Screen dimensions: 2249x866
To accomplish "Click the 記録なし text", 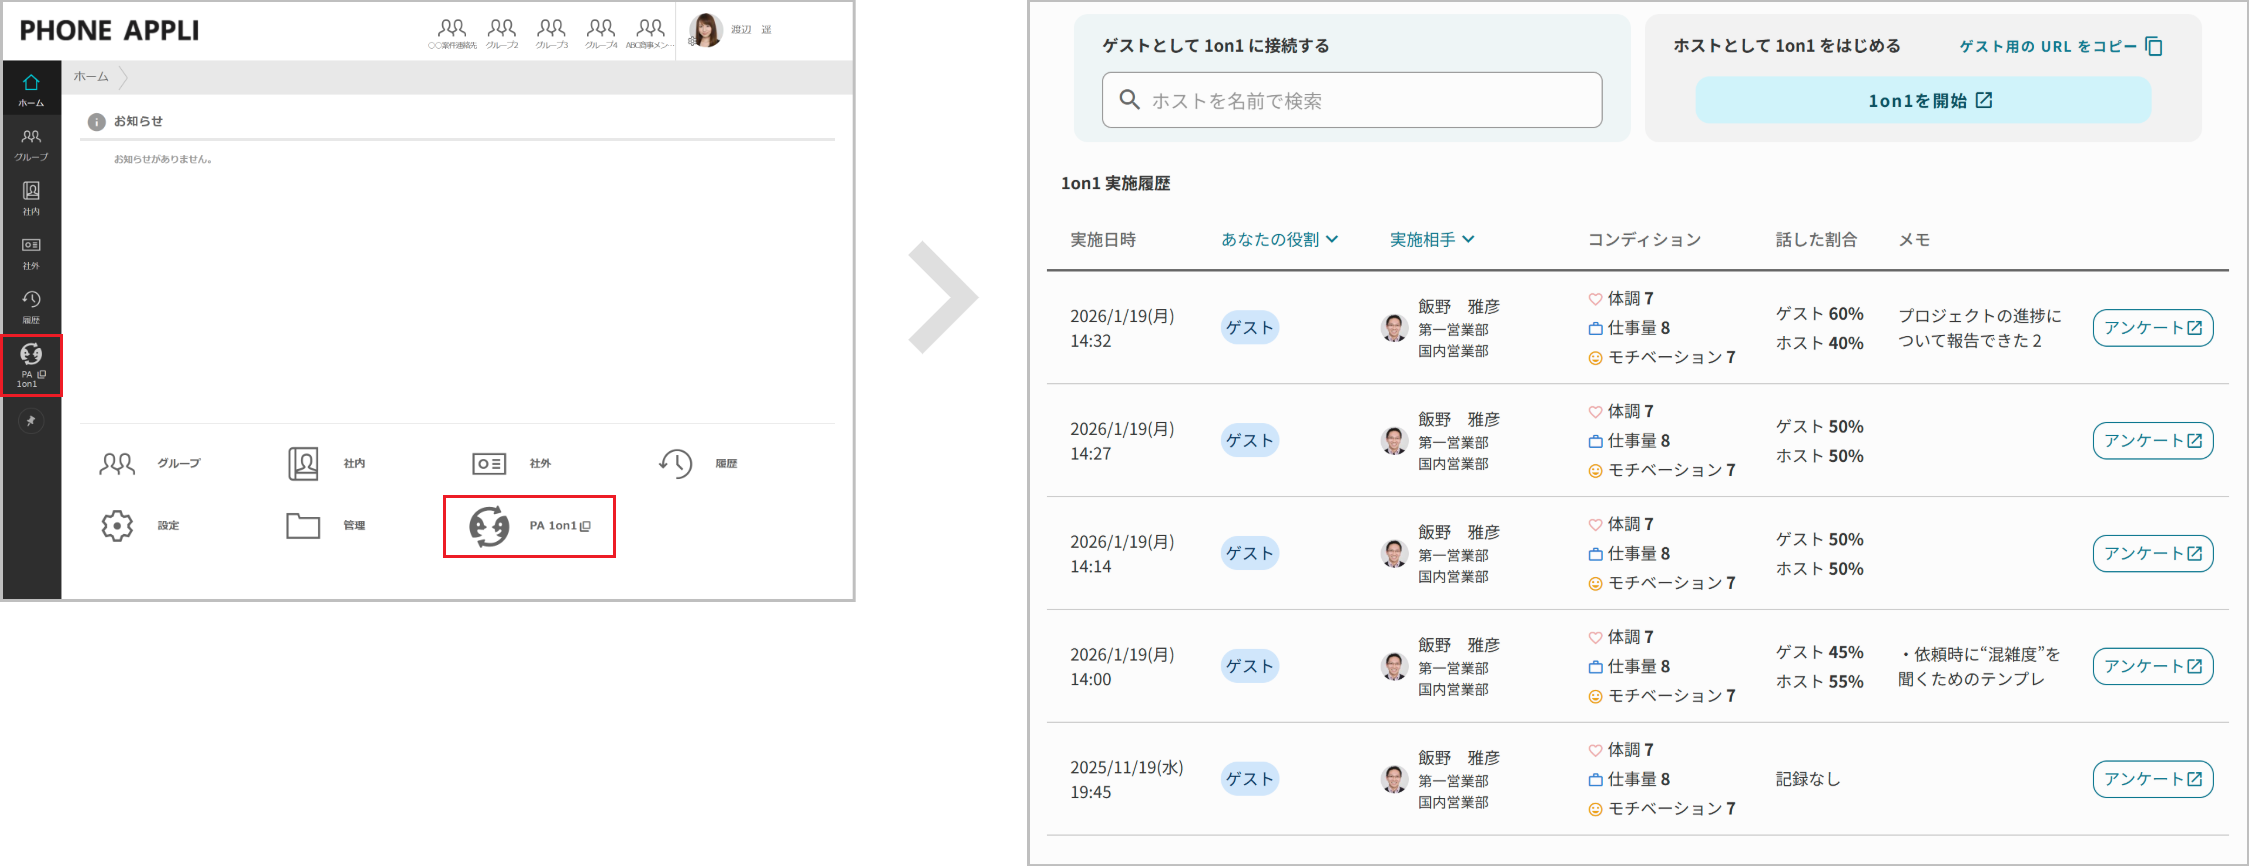I will (x=1807, y=779).
